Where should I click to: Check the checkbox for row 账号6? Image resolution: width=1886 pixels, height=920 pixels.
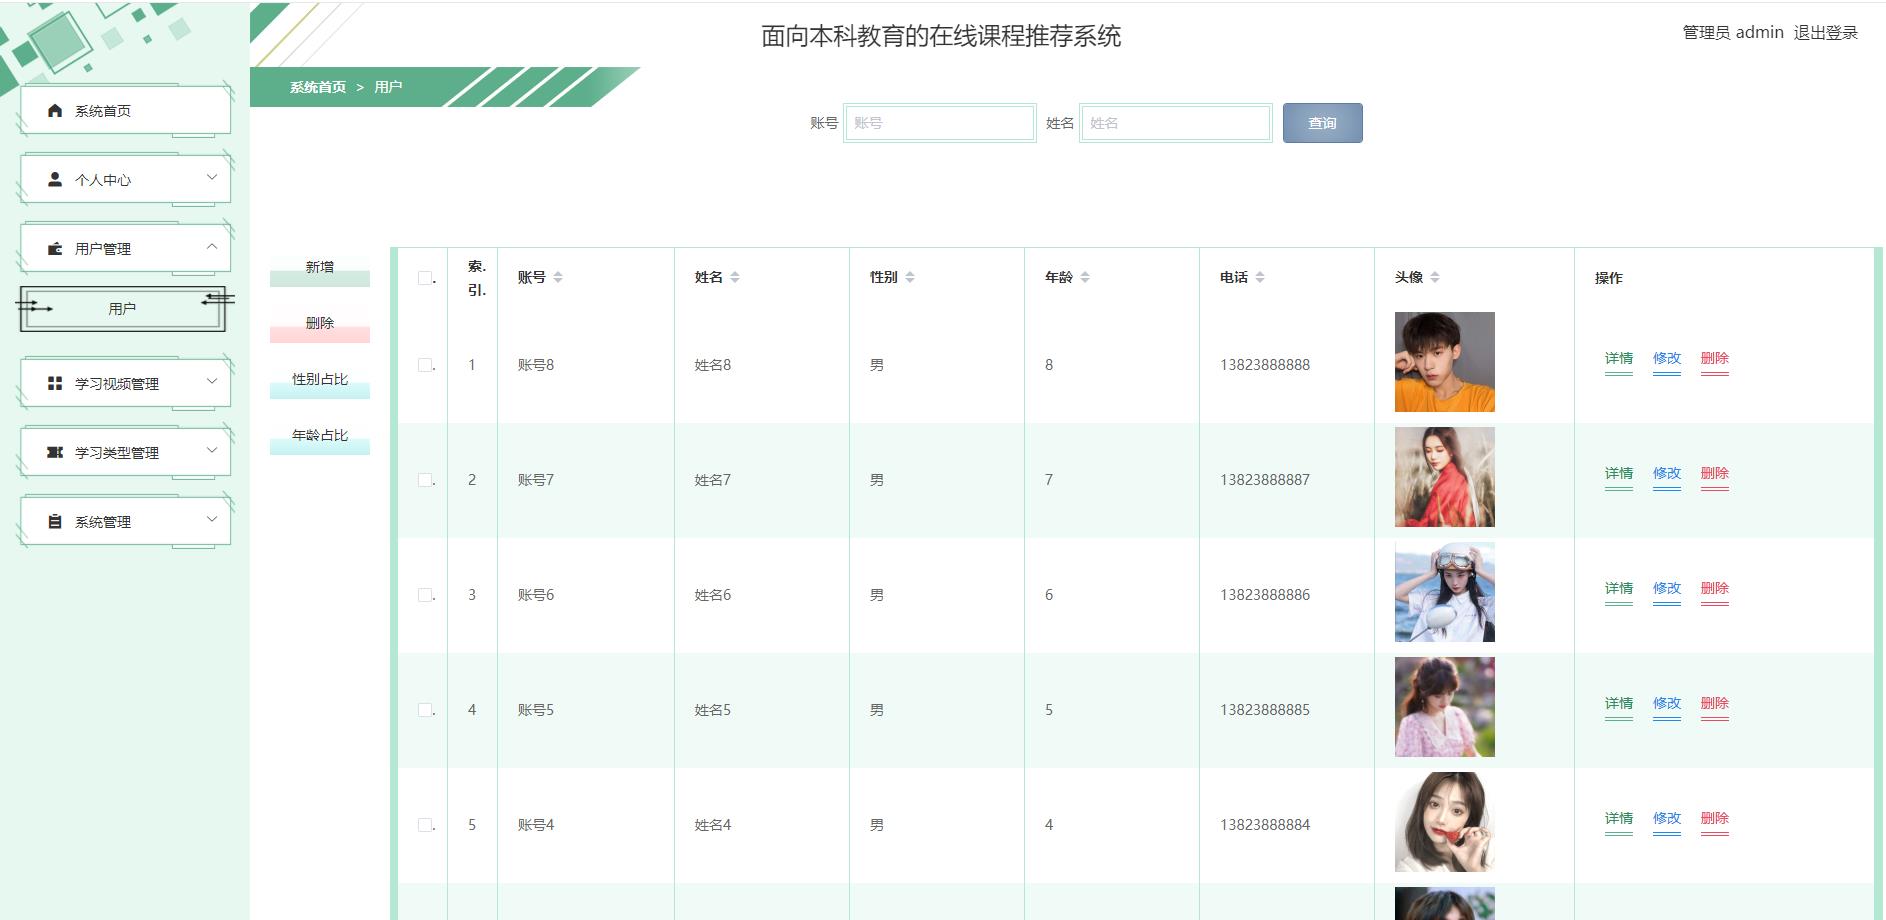pyautogui.click(x=425, y=595)
